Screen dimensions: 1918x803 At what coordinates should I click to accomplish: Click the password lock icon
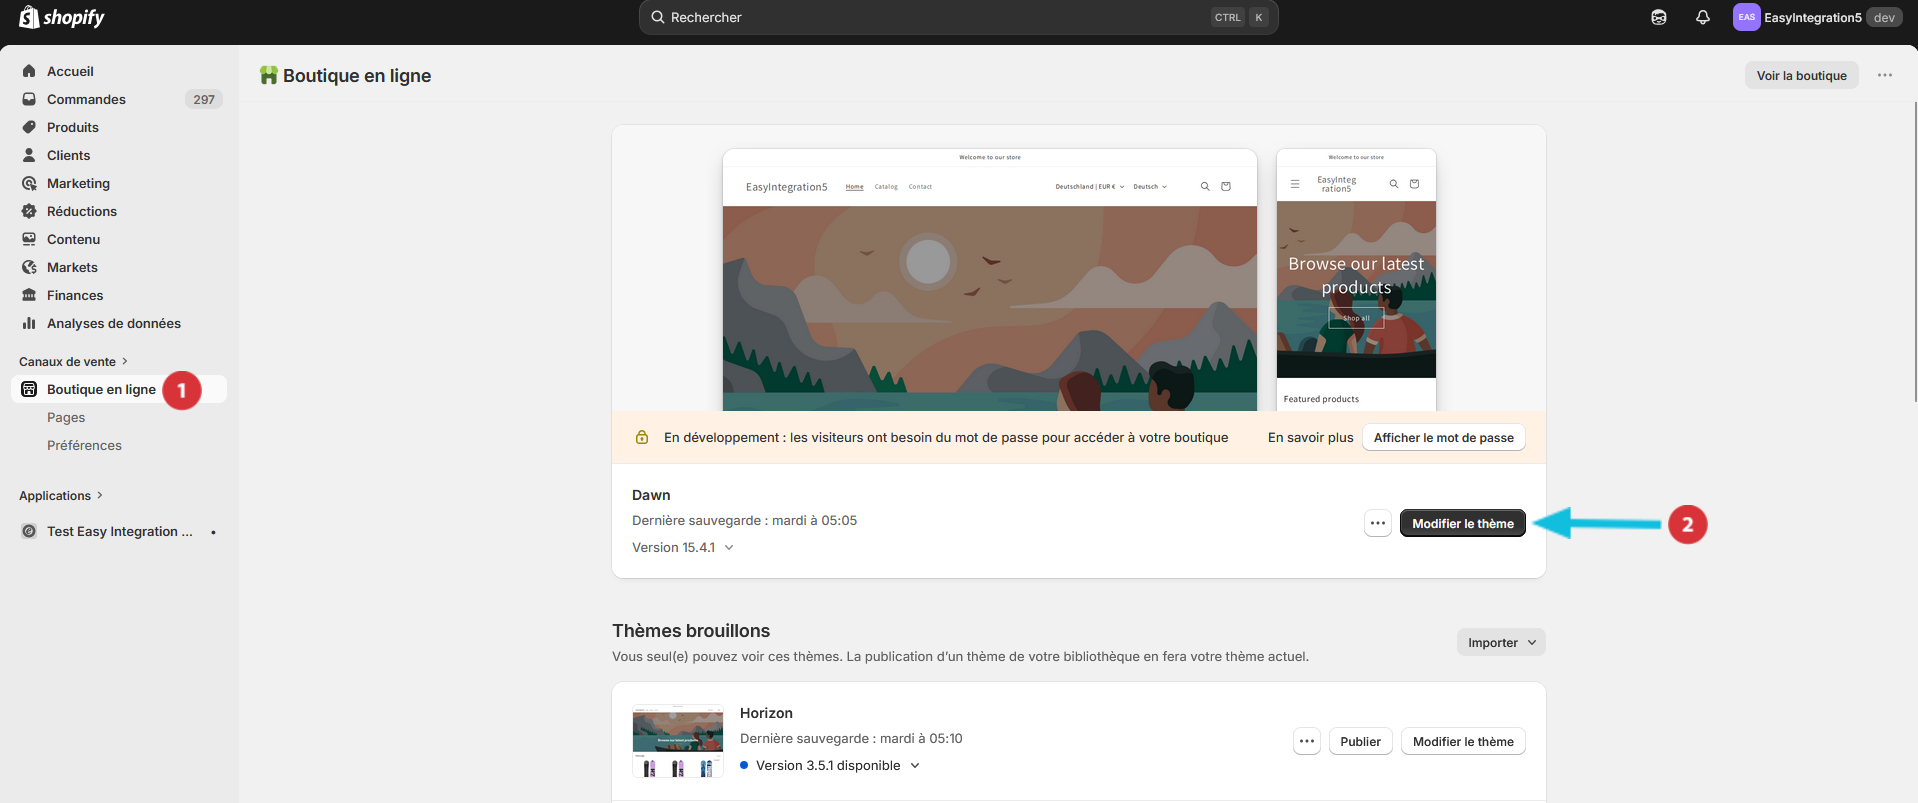(x=642, y=437)
